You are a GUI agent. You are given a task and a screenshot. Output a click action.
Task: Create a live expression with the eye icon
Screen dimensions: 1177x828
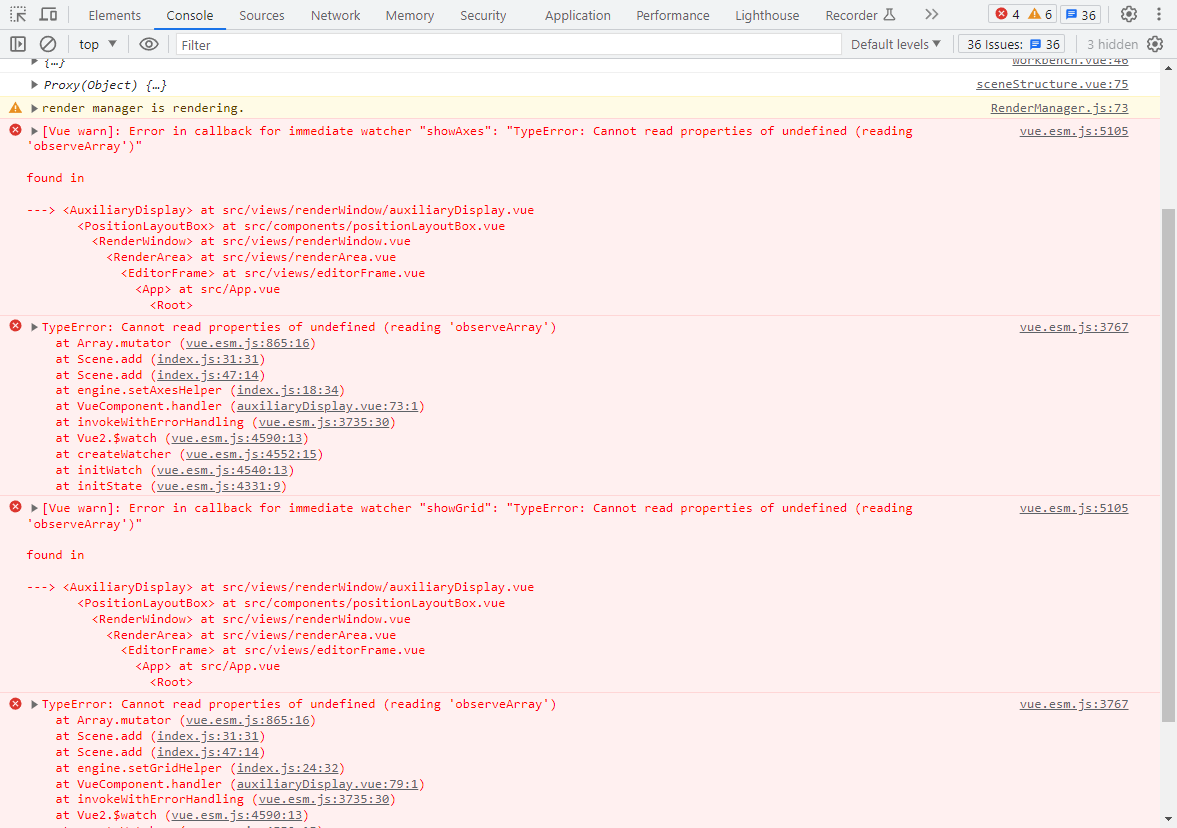(149, 44)
